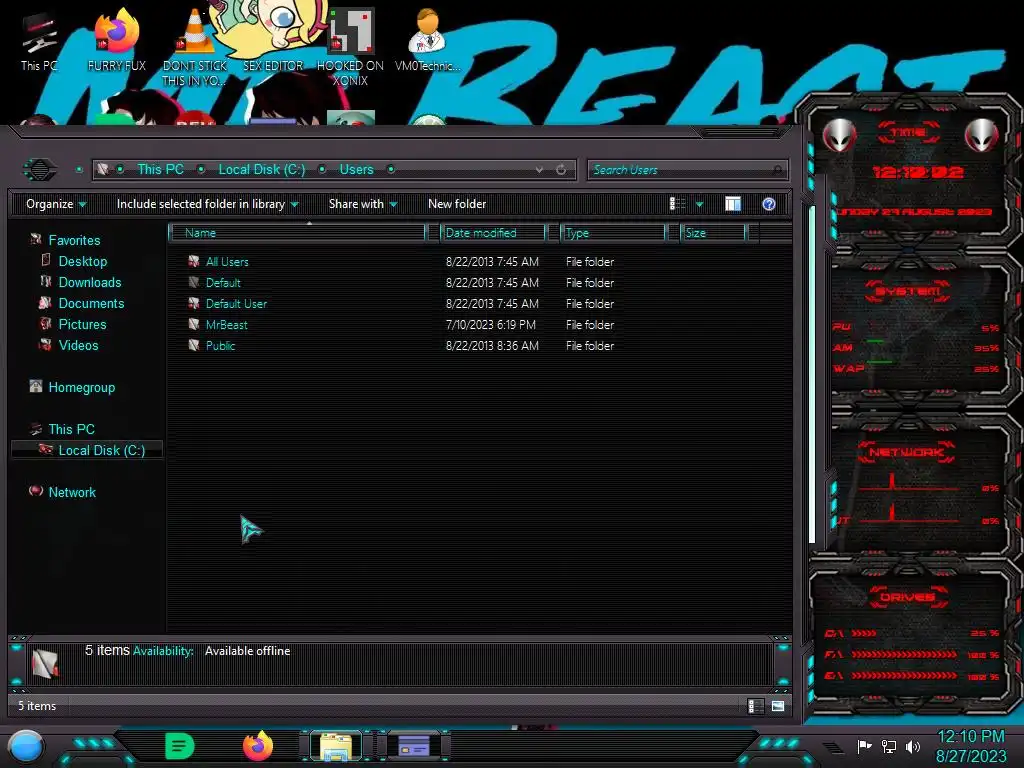Open the VM0Technic desktop icon

427,41
